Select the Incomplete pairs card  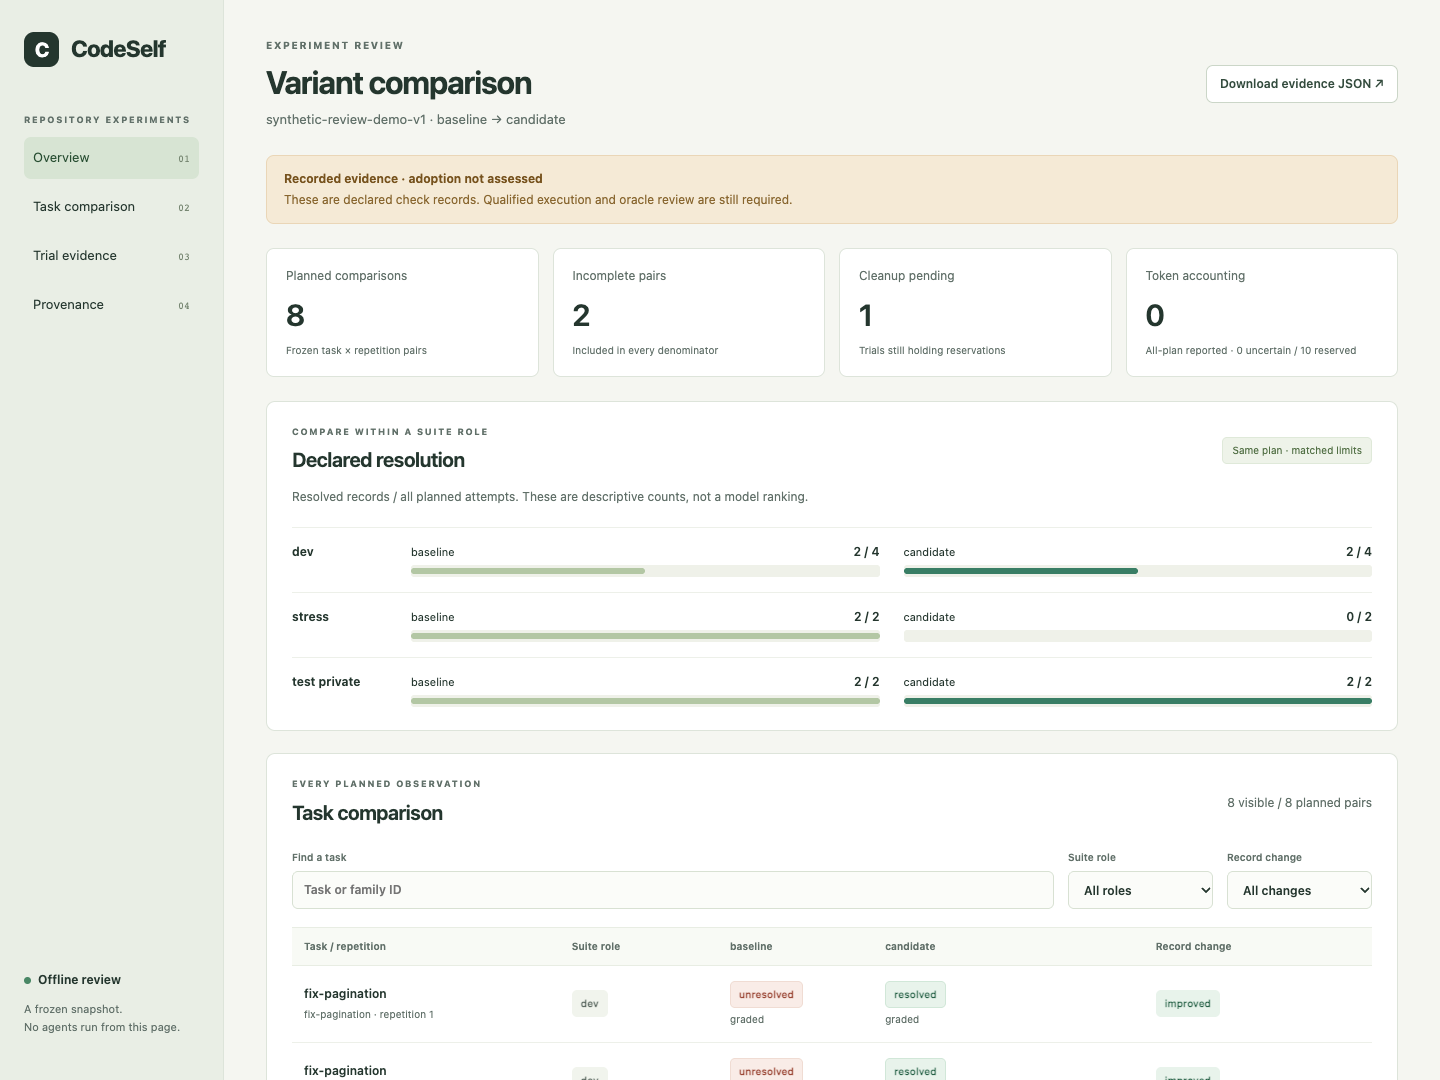[689, 313]
